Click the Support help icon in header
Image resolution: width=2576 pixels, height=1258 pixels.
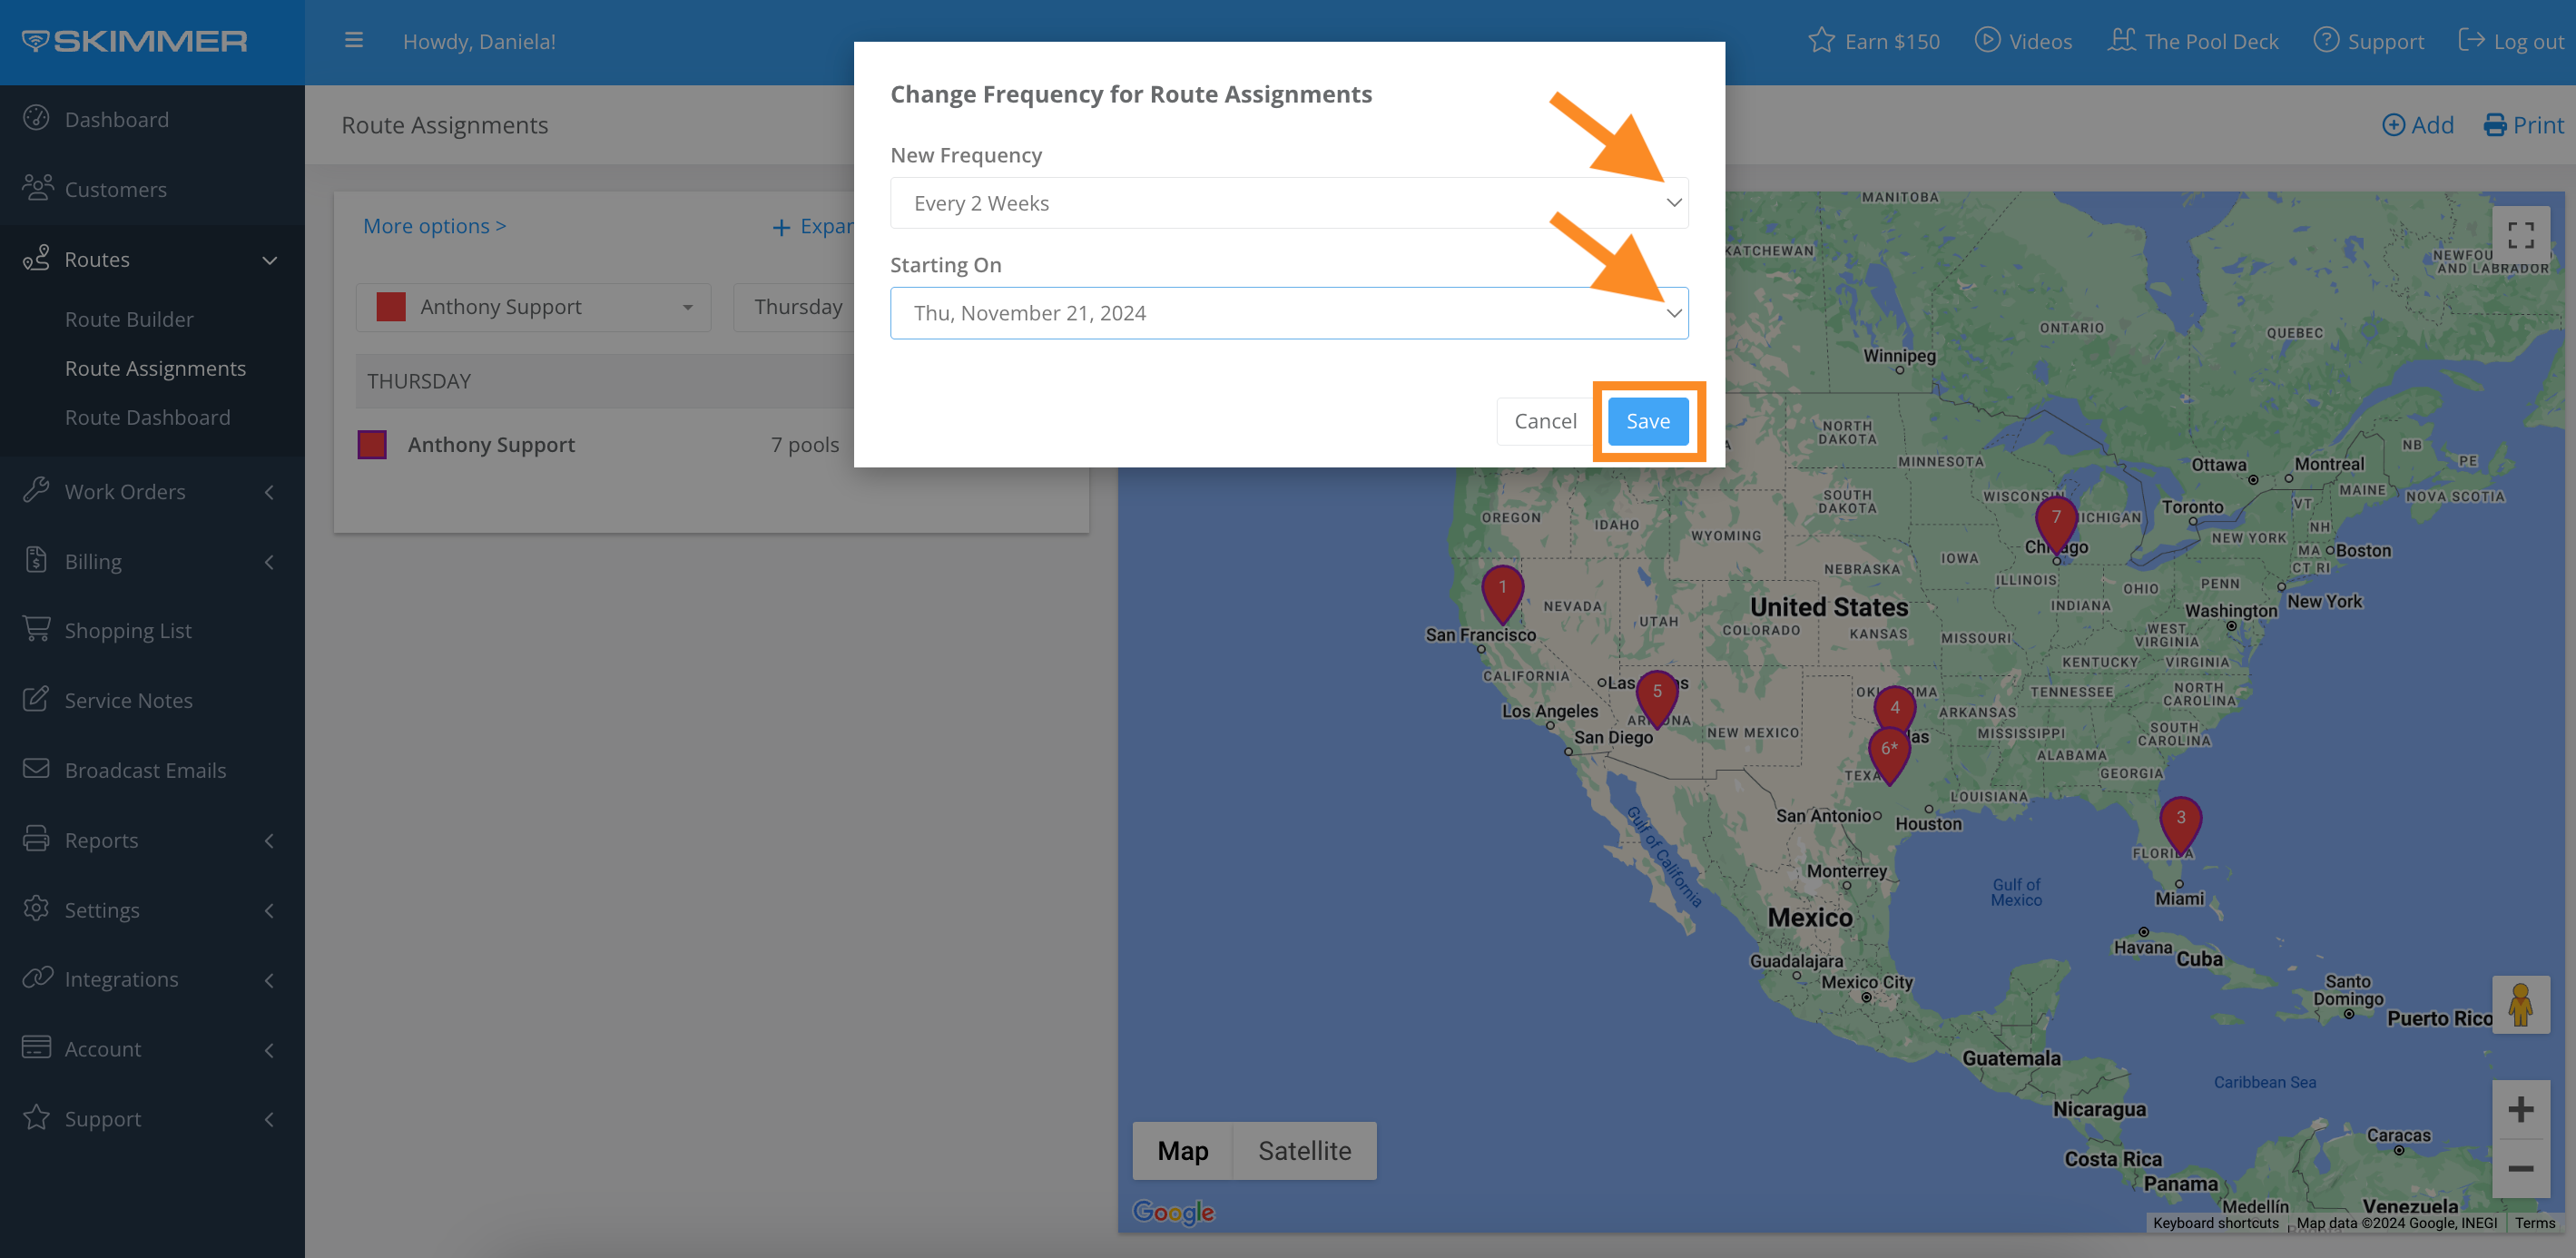(2326, 41)
